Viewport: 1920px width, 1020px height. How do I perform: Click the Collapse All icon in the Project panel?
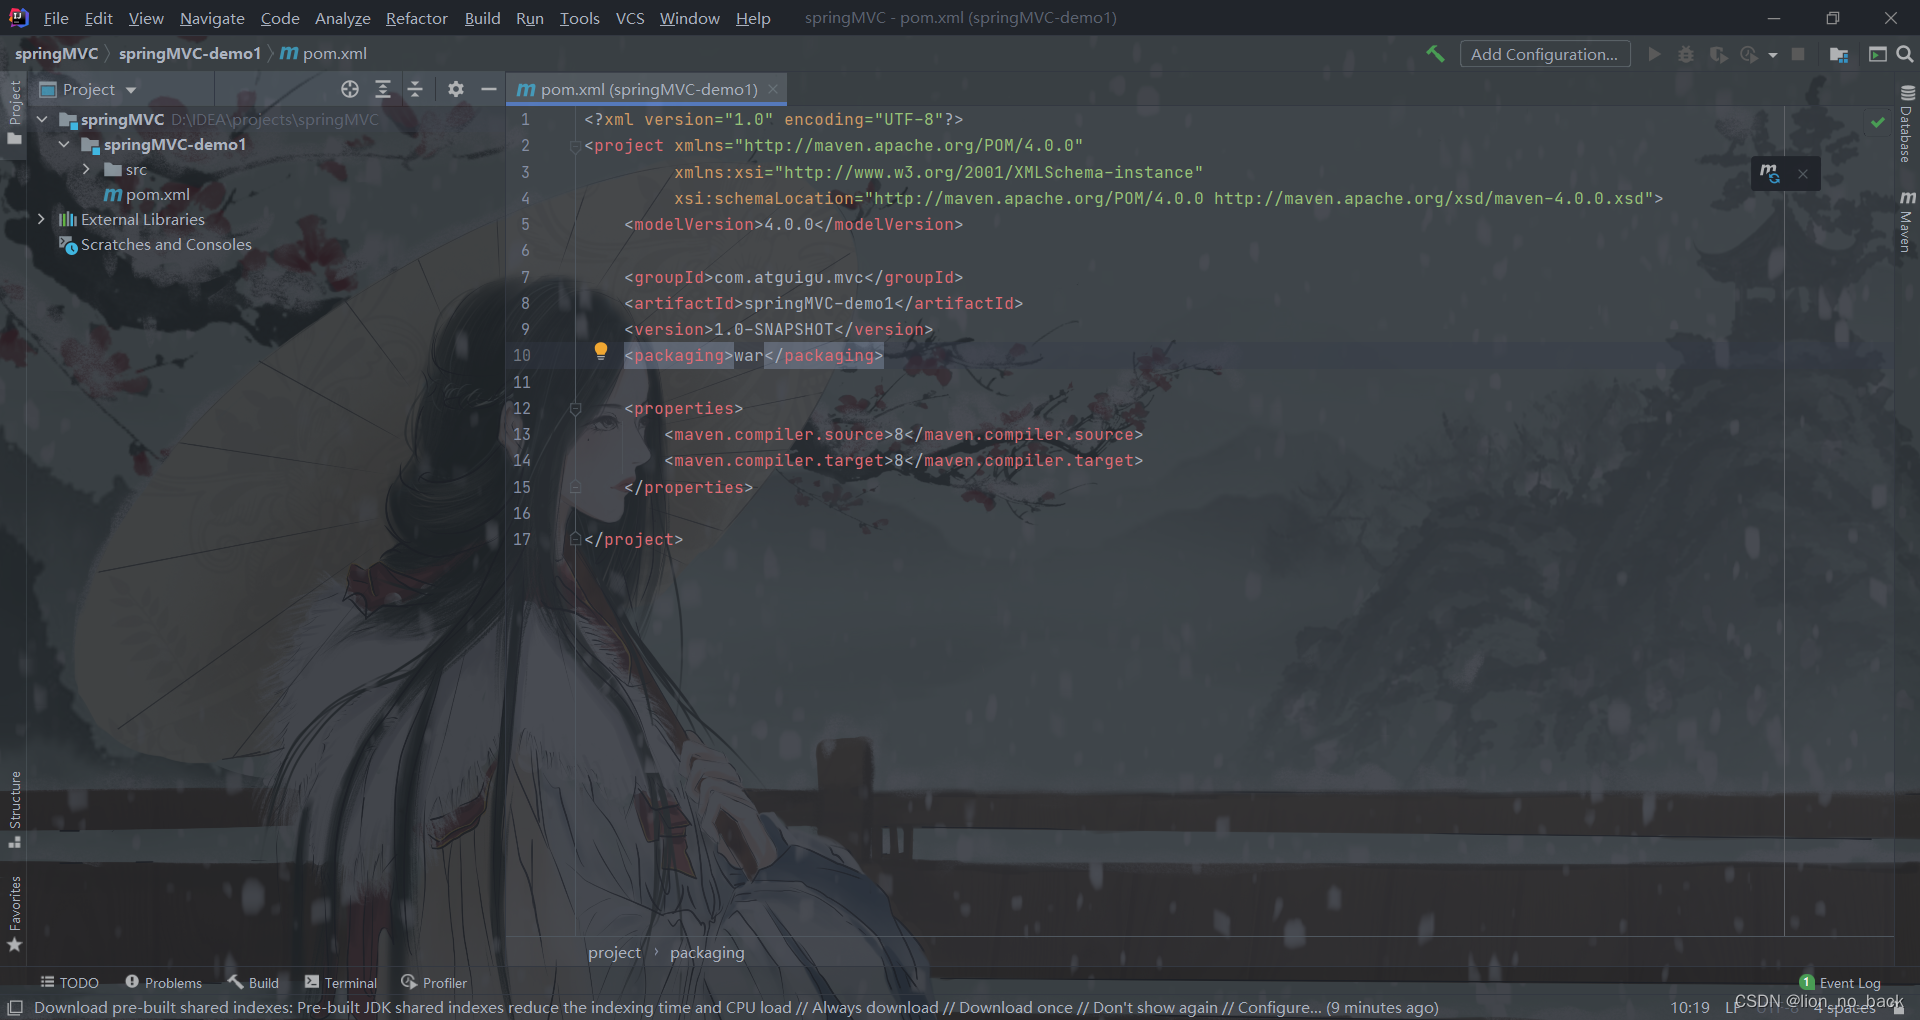(x=415, y=89)
